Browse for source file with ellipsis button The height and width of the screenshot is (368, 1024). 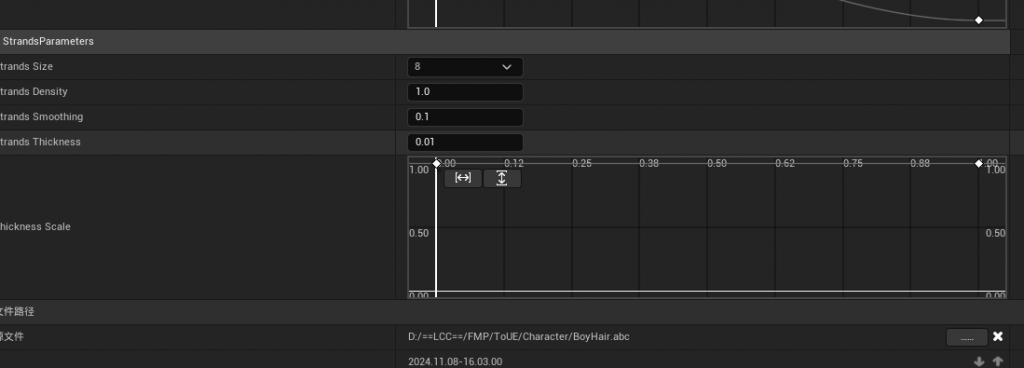[967, 337]
